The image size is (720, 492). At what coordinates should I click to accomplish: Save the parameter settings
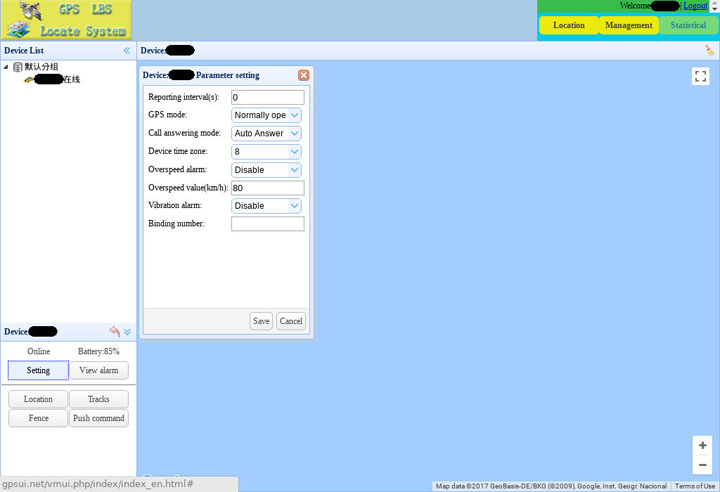click(261, 321)
